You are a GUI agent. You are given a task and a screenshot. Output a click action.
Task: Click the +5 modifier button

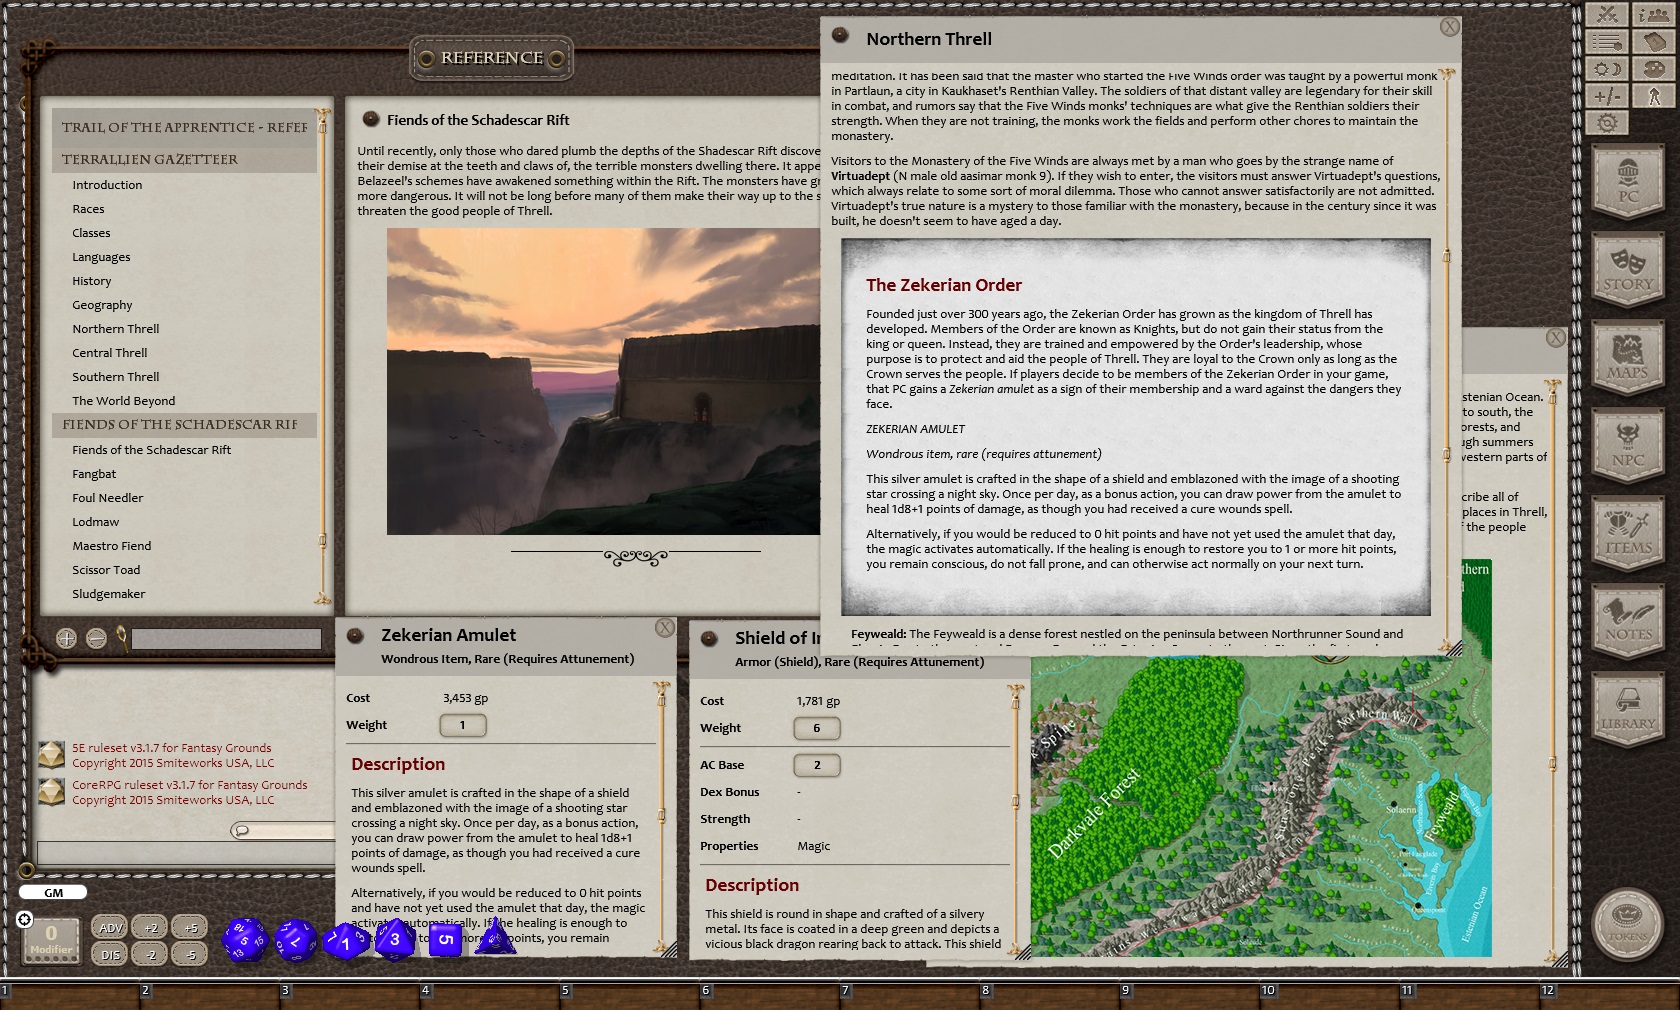pos(190,927)
